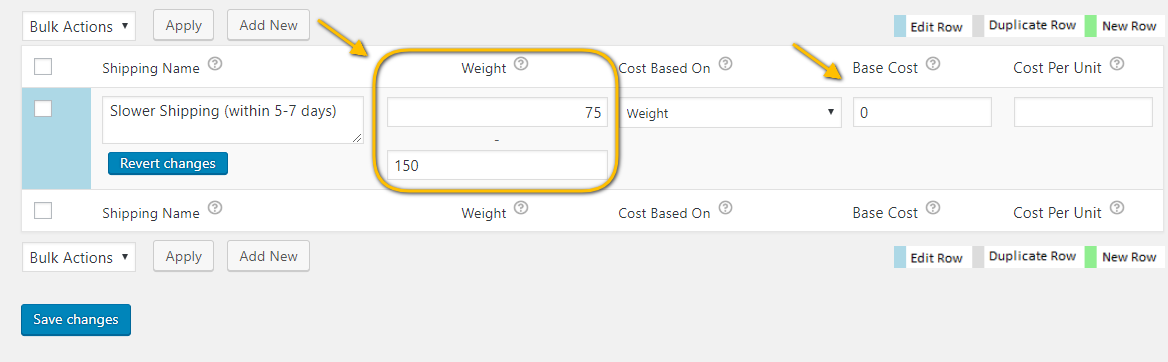Viewport: 1168px width, 362px height.
Task: Click the top Add New button
Action: (268, 25)
